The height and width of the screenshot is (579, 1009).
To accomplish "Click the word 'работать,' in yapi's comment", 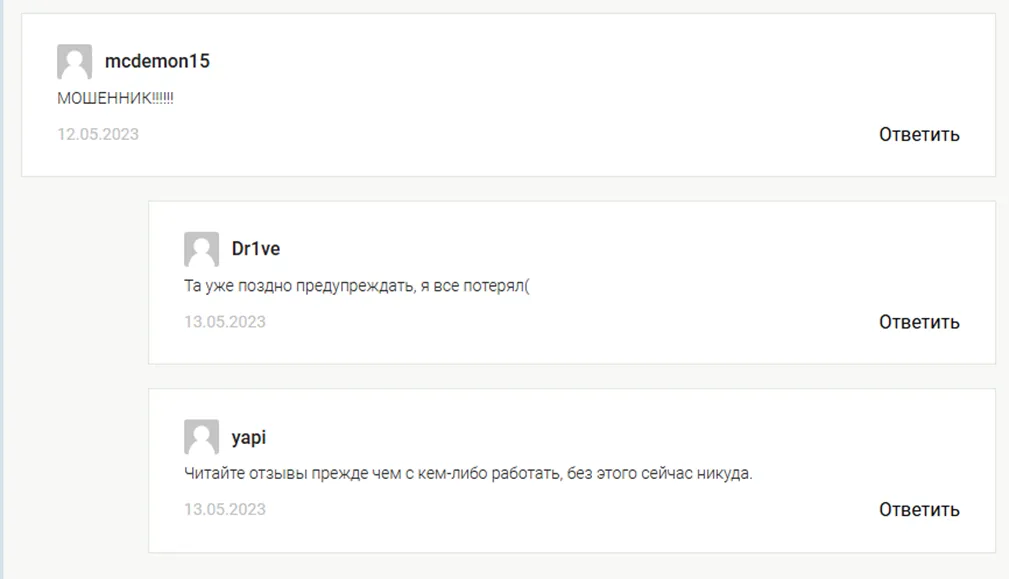I will pos(527,473).
